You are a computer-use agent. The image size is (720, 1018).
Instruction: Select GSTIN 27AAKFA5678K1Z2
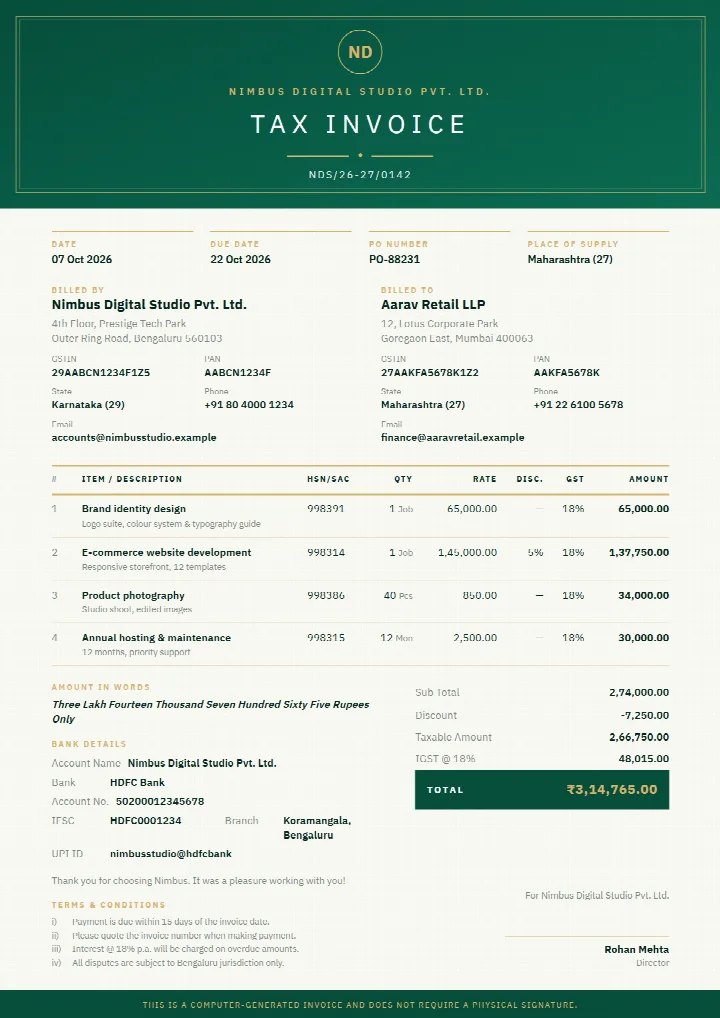tap(430, 373)
